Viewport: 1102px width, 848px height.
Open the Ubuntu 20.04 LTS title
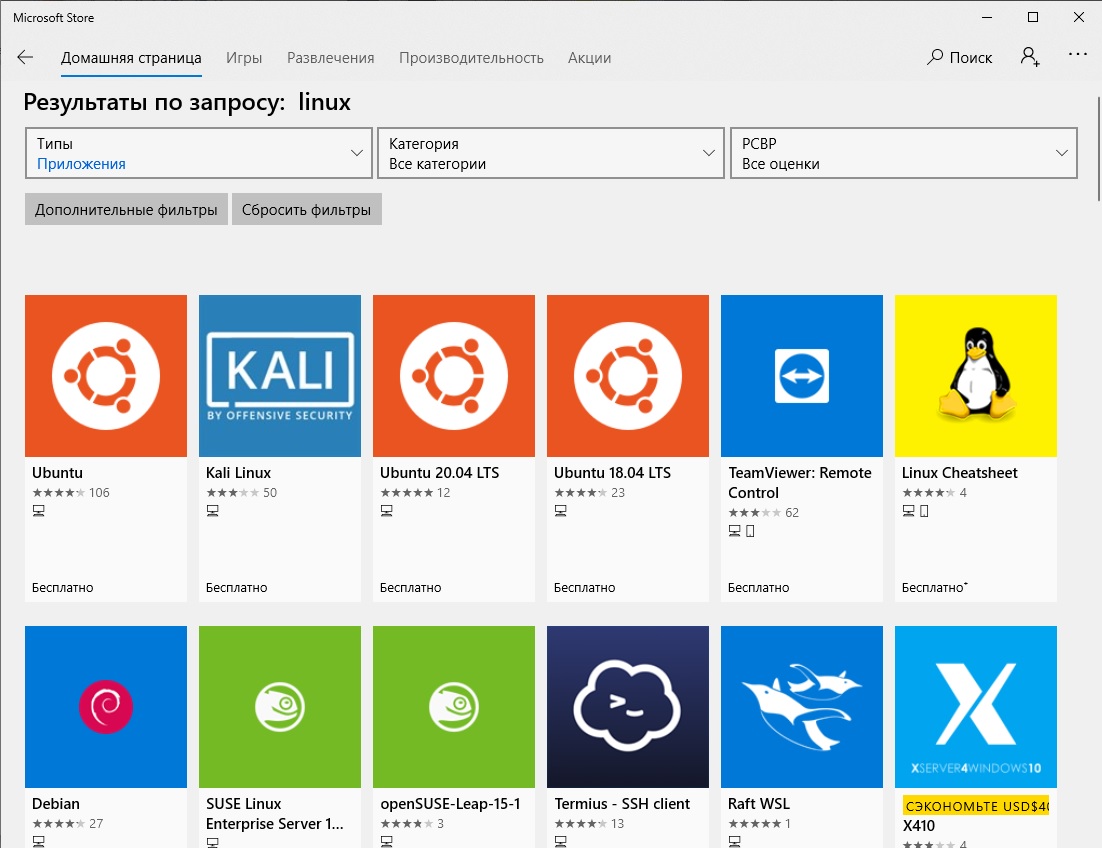pyautogui.click(x=439, y=473)
